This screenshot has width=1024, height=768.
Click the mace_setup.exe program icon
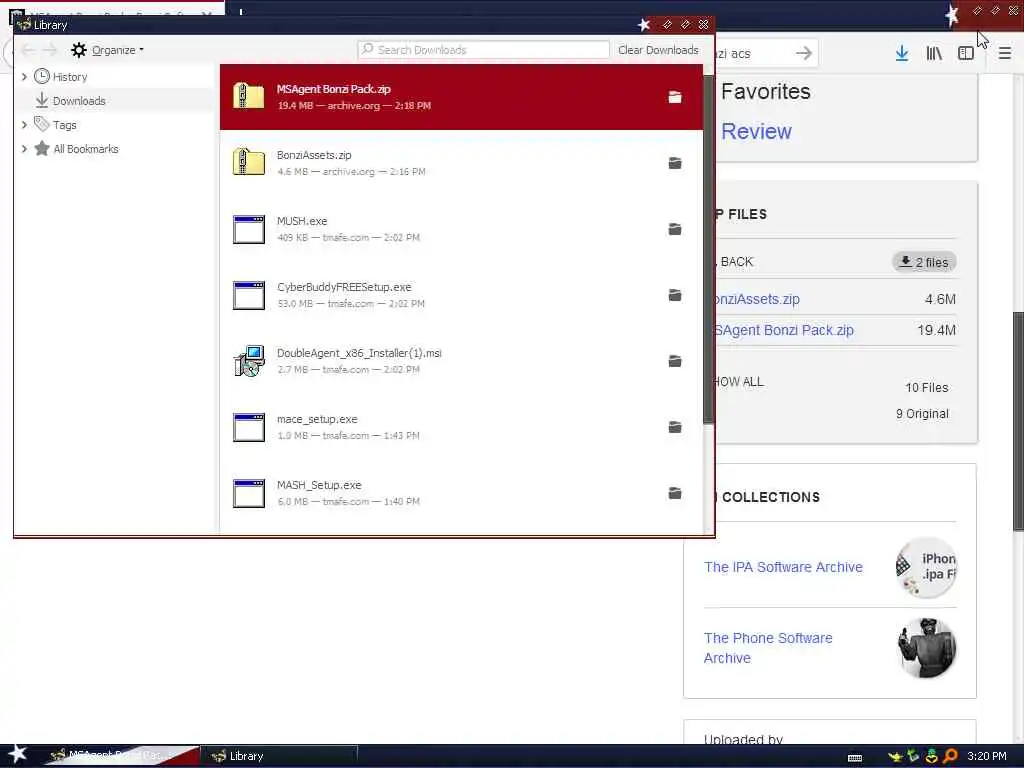point(249,427)
